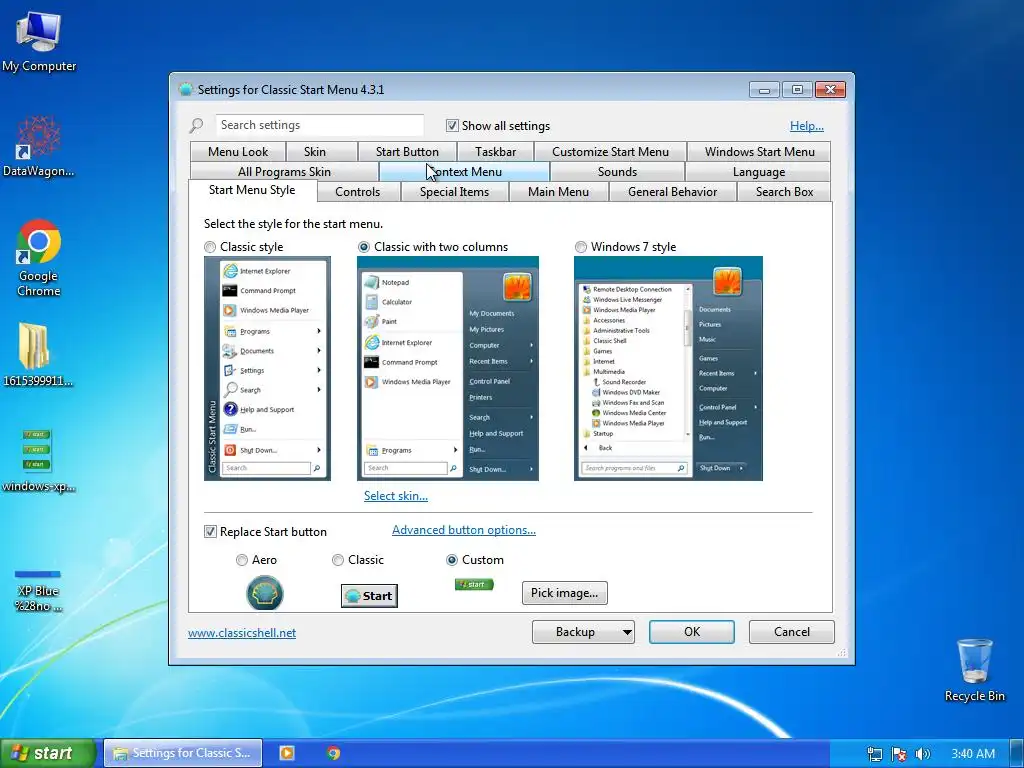Click the custom green start button preview
The height and width of the screenshot is (768, 1024).
click(x=474, y=584)
